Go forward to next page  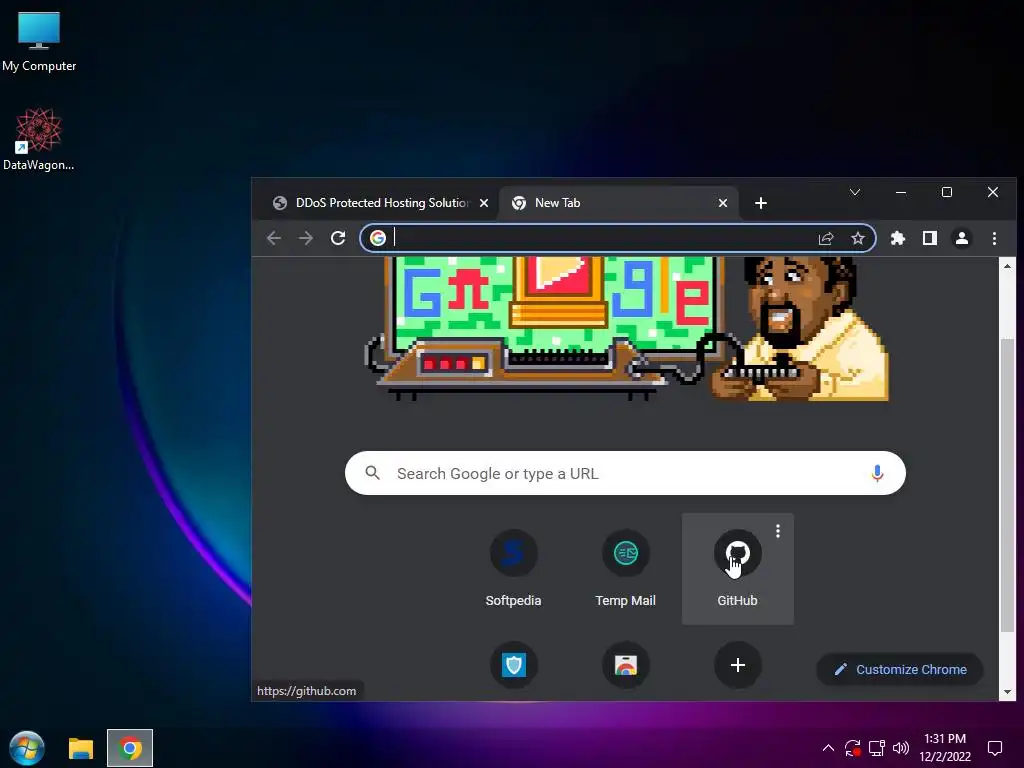pyautogui.click(x=306, y=238)
